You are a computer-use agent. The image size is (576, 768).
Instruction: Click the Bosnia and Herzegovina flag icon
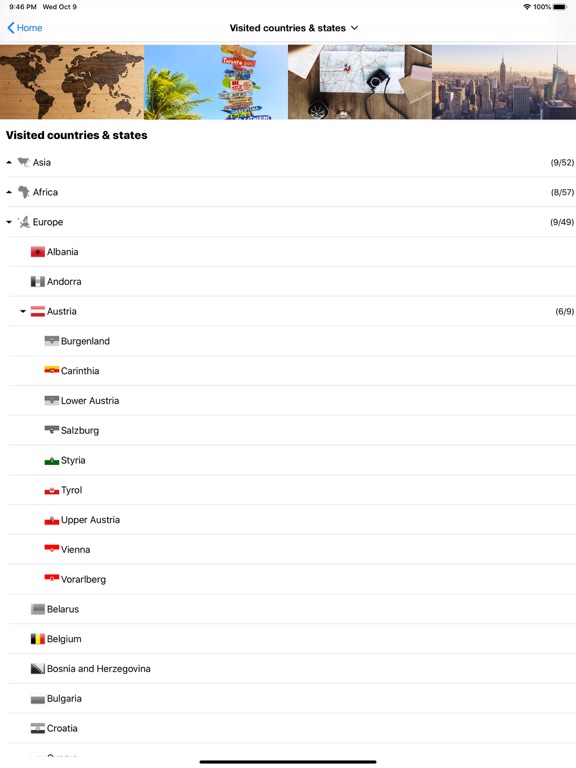pos(38,669)
